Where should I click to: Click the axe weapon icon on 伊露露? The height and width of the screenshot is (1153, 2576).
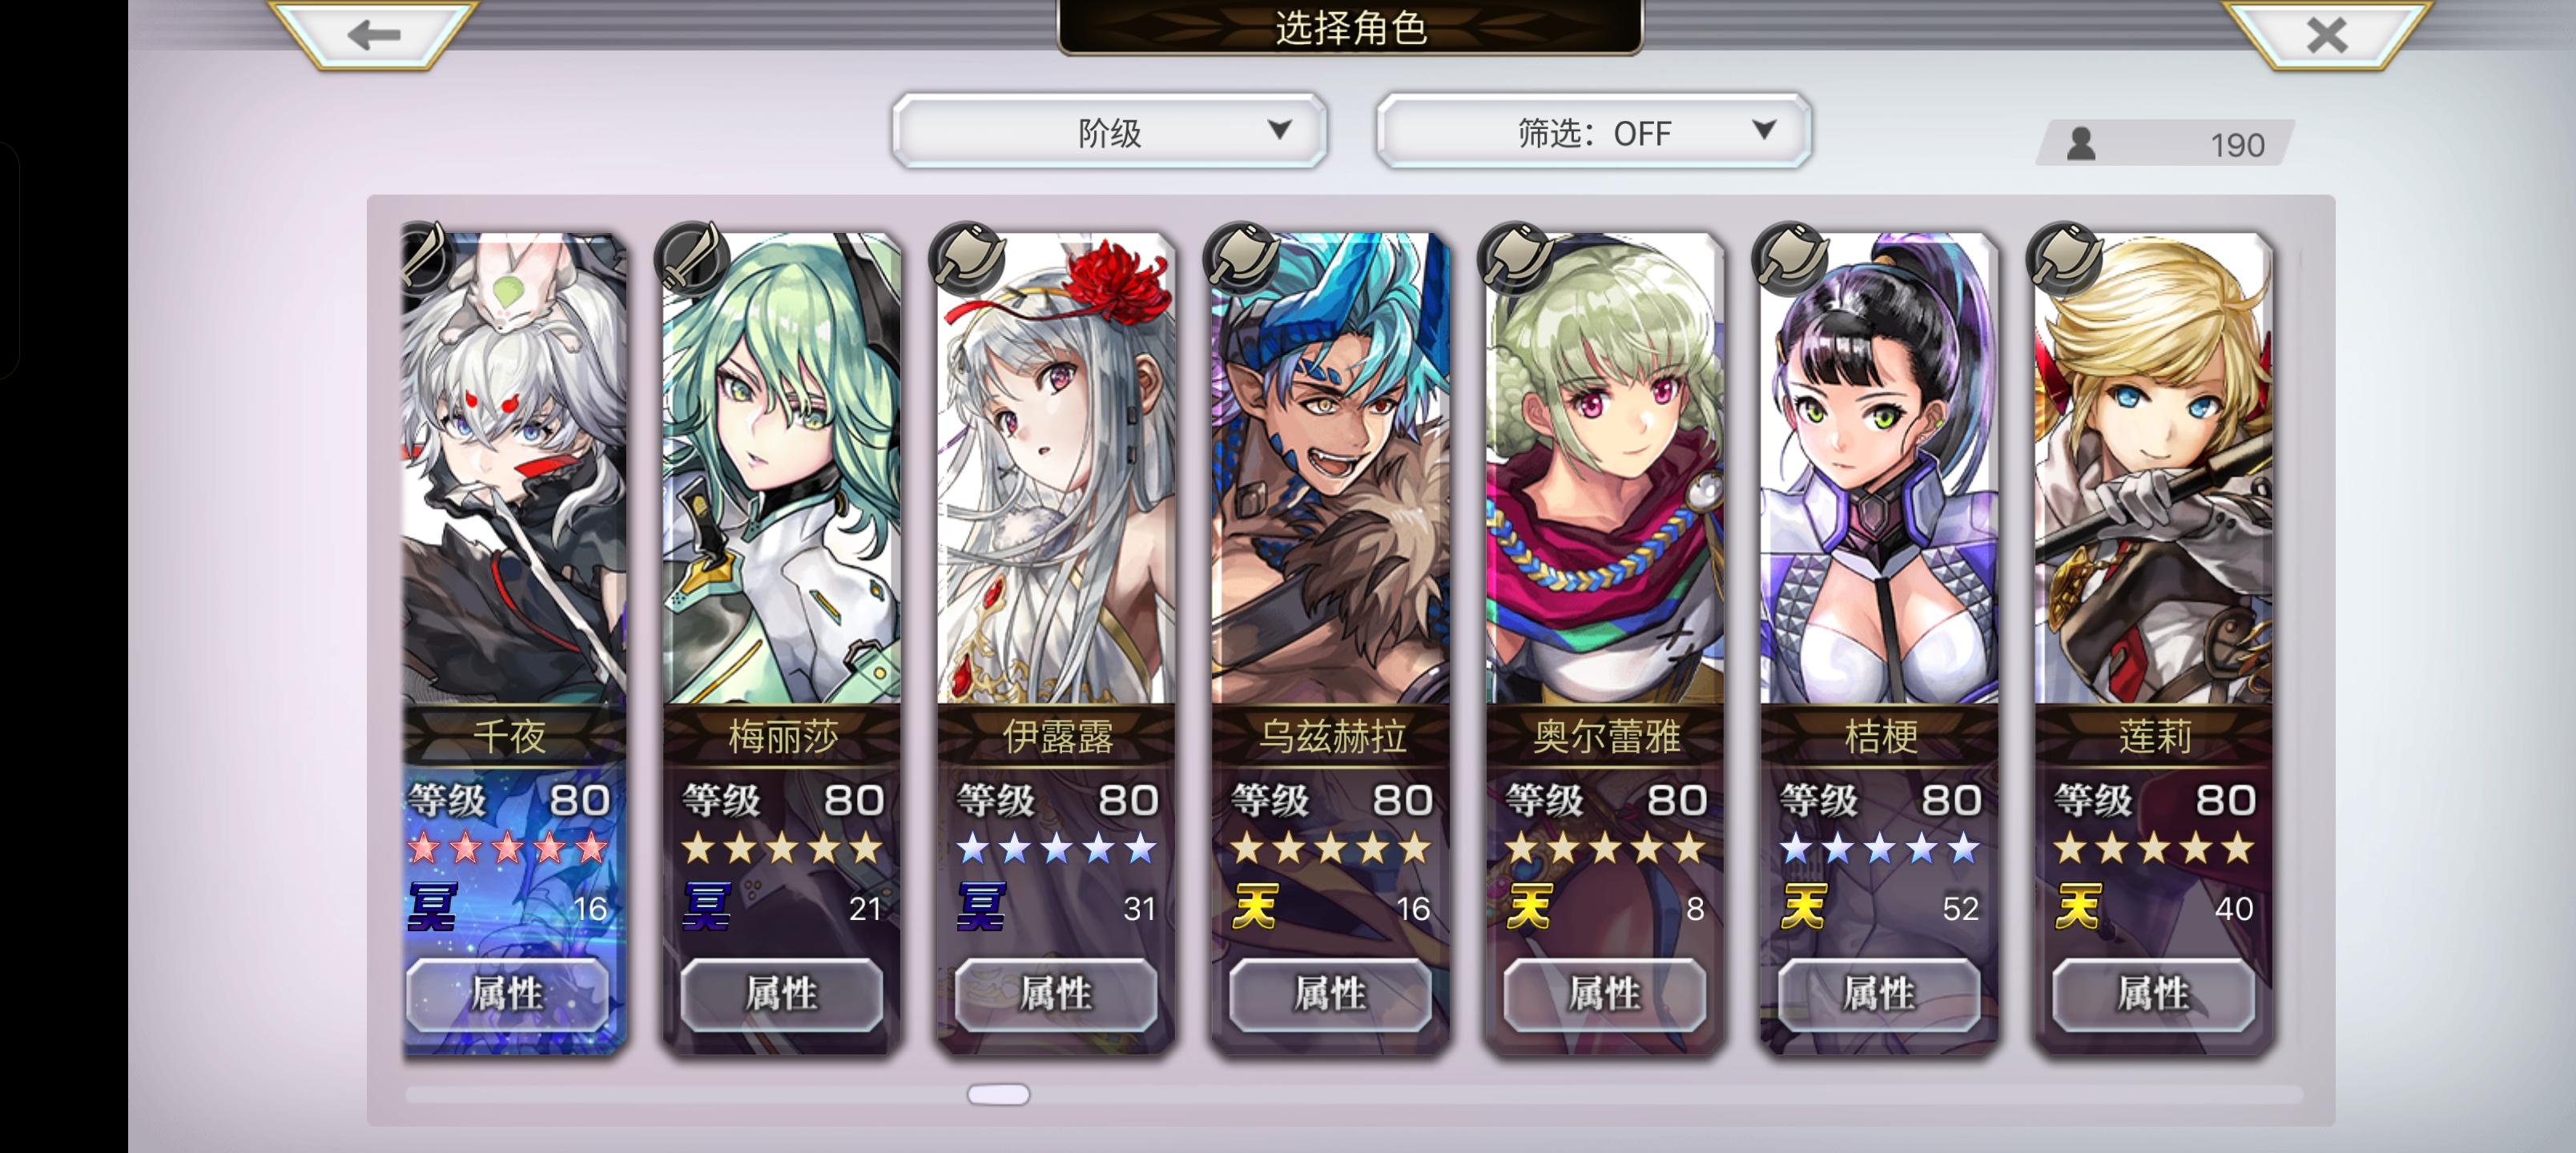pyautogui.click(x=967, y=256)
